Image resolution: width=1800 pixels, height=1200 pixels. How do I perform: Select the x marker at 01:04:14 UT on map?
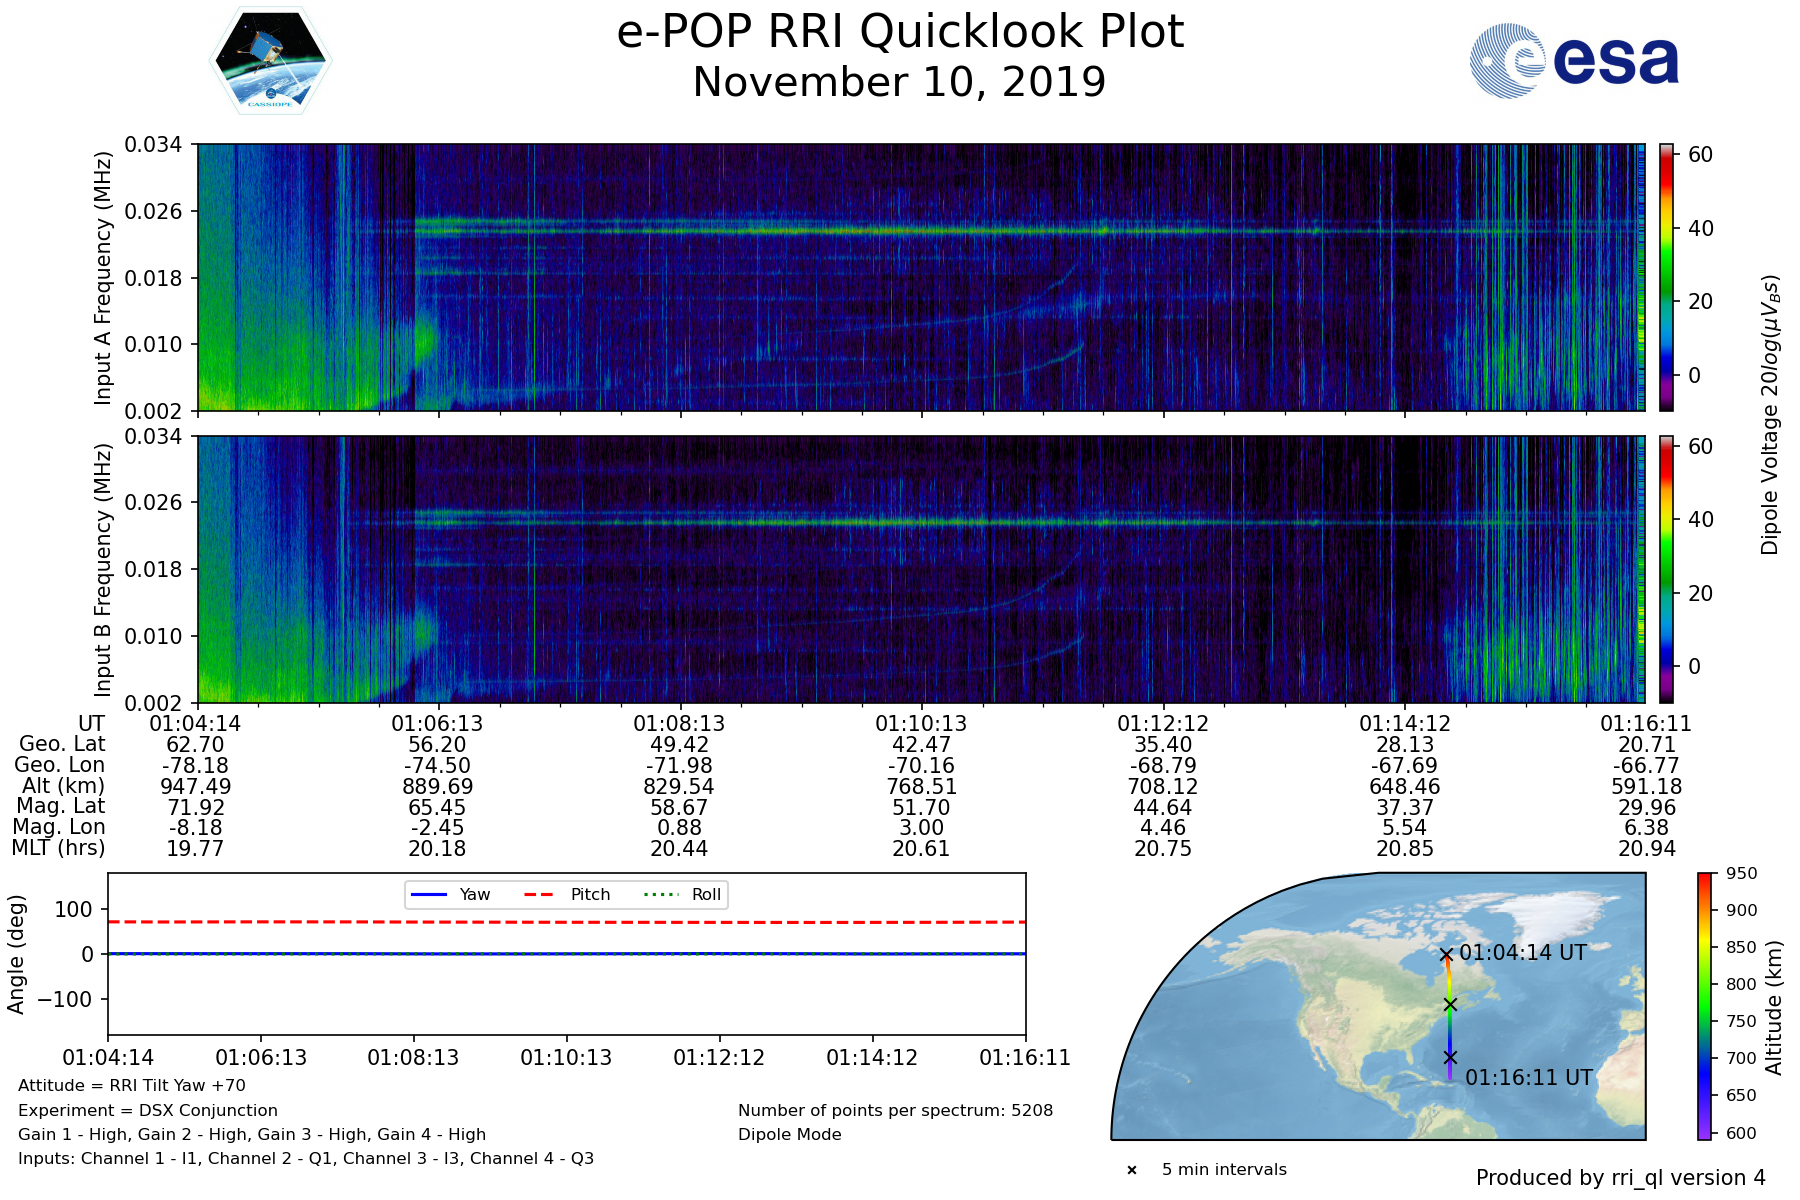(1446, 955)
